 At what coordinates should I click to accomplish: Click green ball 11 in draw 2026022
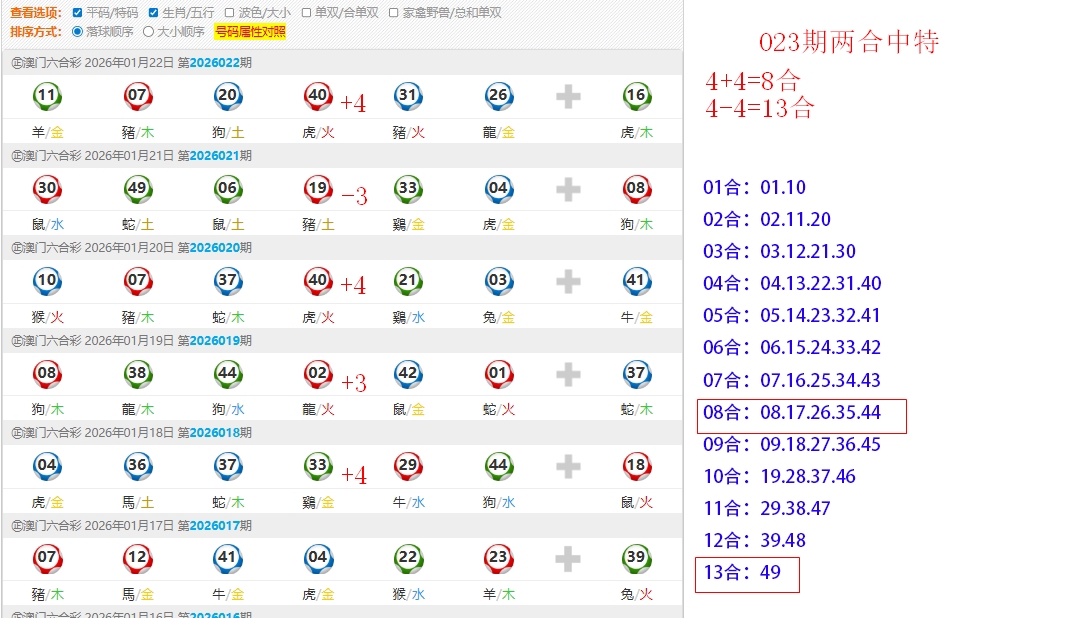point(47,96)
